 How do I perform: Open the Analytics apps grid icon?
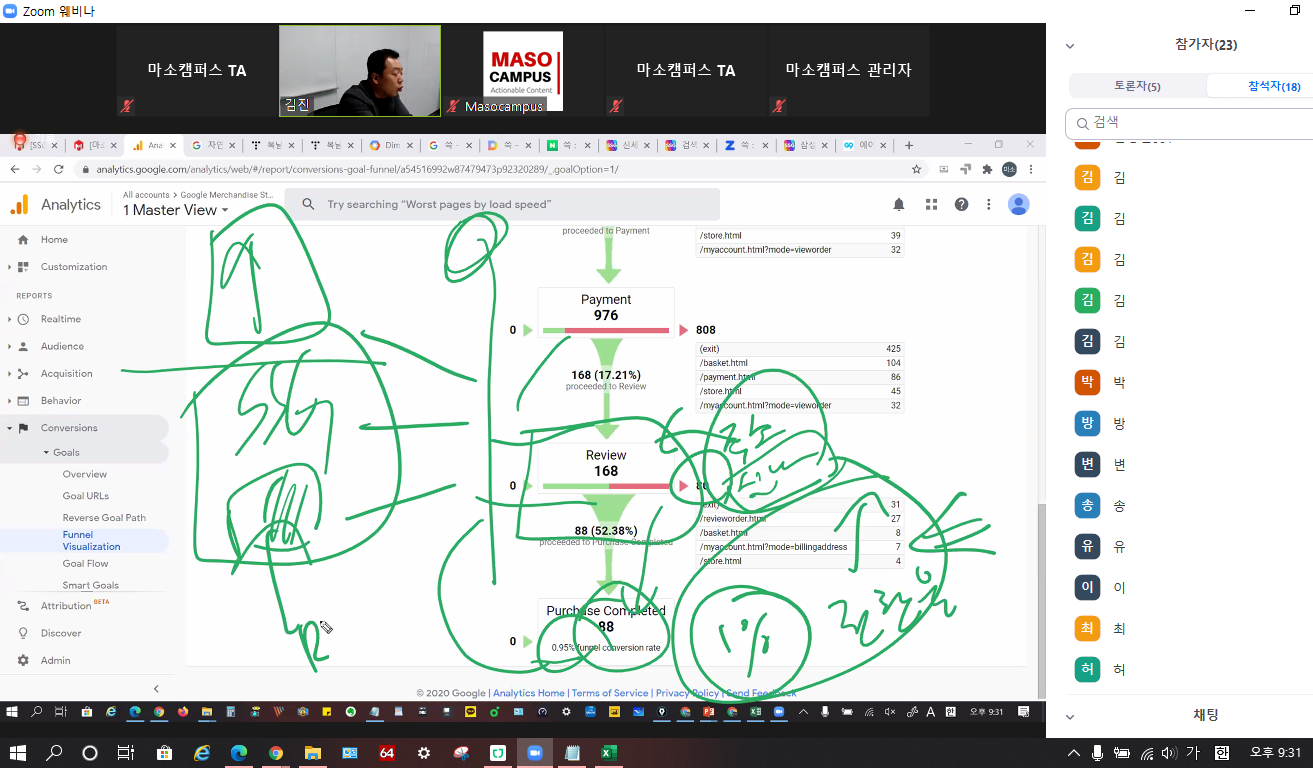tap(931, 204)
